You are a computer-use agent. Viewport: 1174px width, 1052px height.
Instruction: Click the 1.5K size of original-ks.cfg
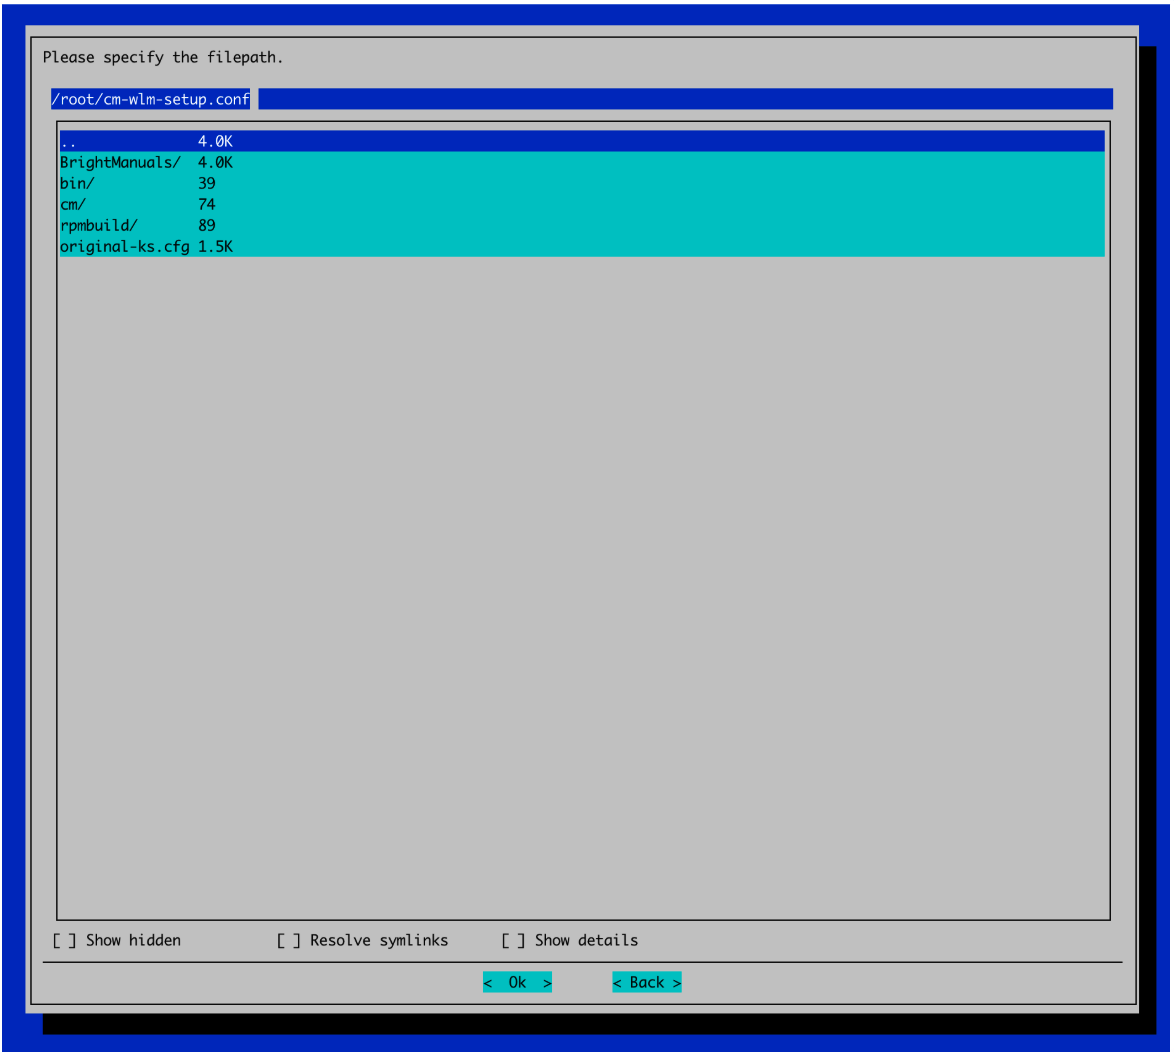tap(216, 246)
